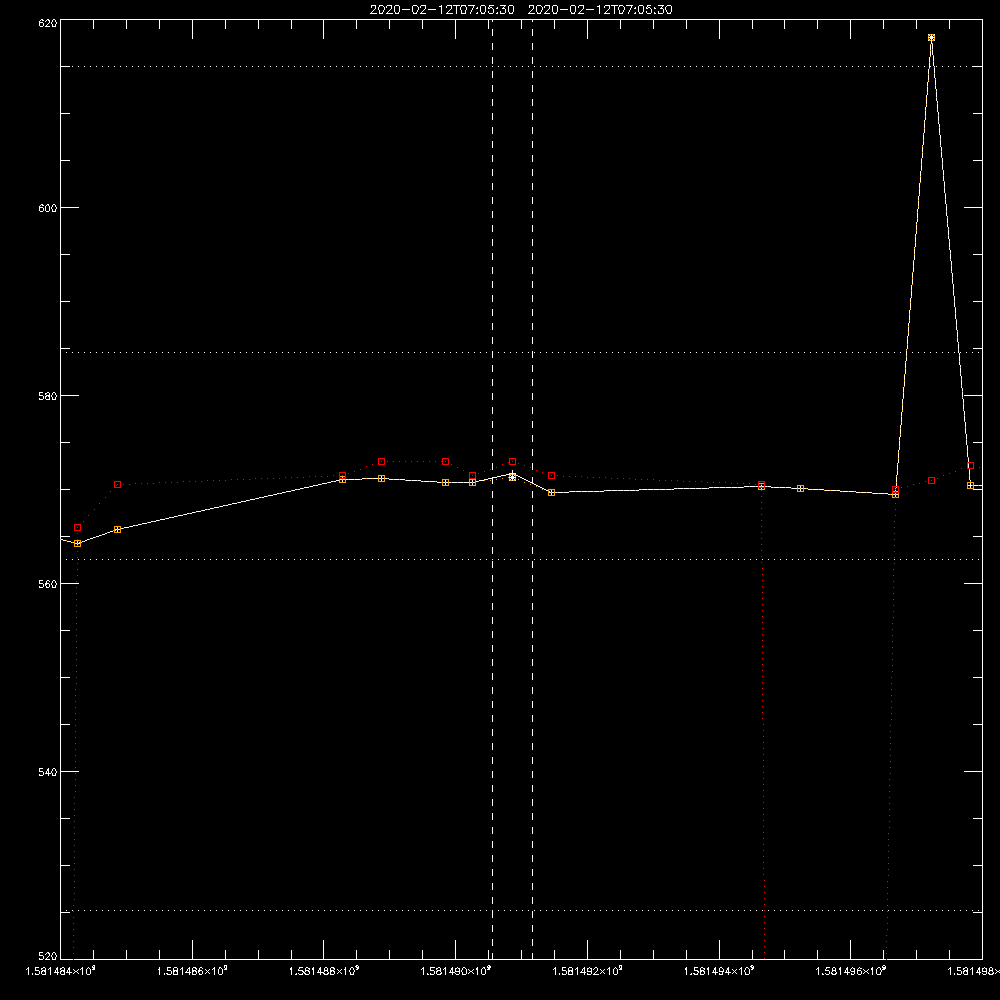Click the 1.581488×10⁹ x-axis label
The width and height of the screenshot is (1000, 1000).
coord(324,971)
